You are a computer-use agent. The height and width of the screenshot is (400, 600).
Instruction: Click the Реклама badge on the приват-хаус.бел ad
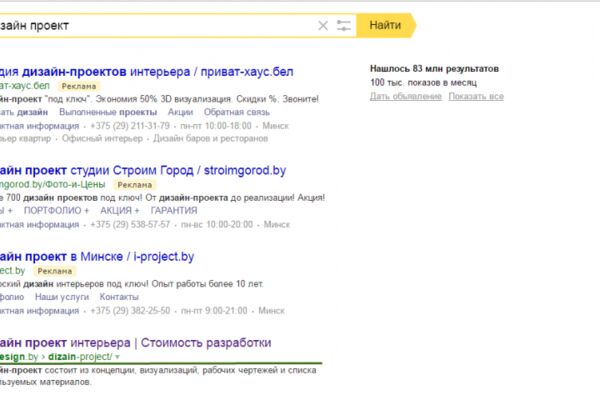(x=79, y=86)
